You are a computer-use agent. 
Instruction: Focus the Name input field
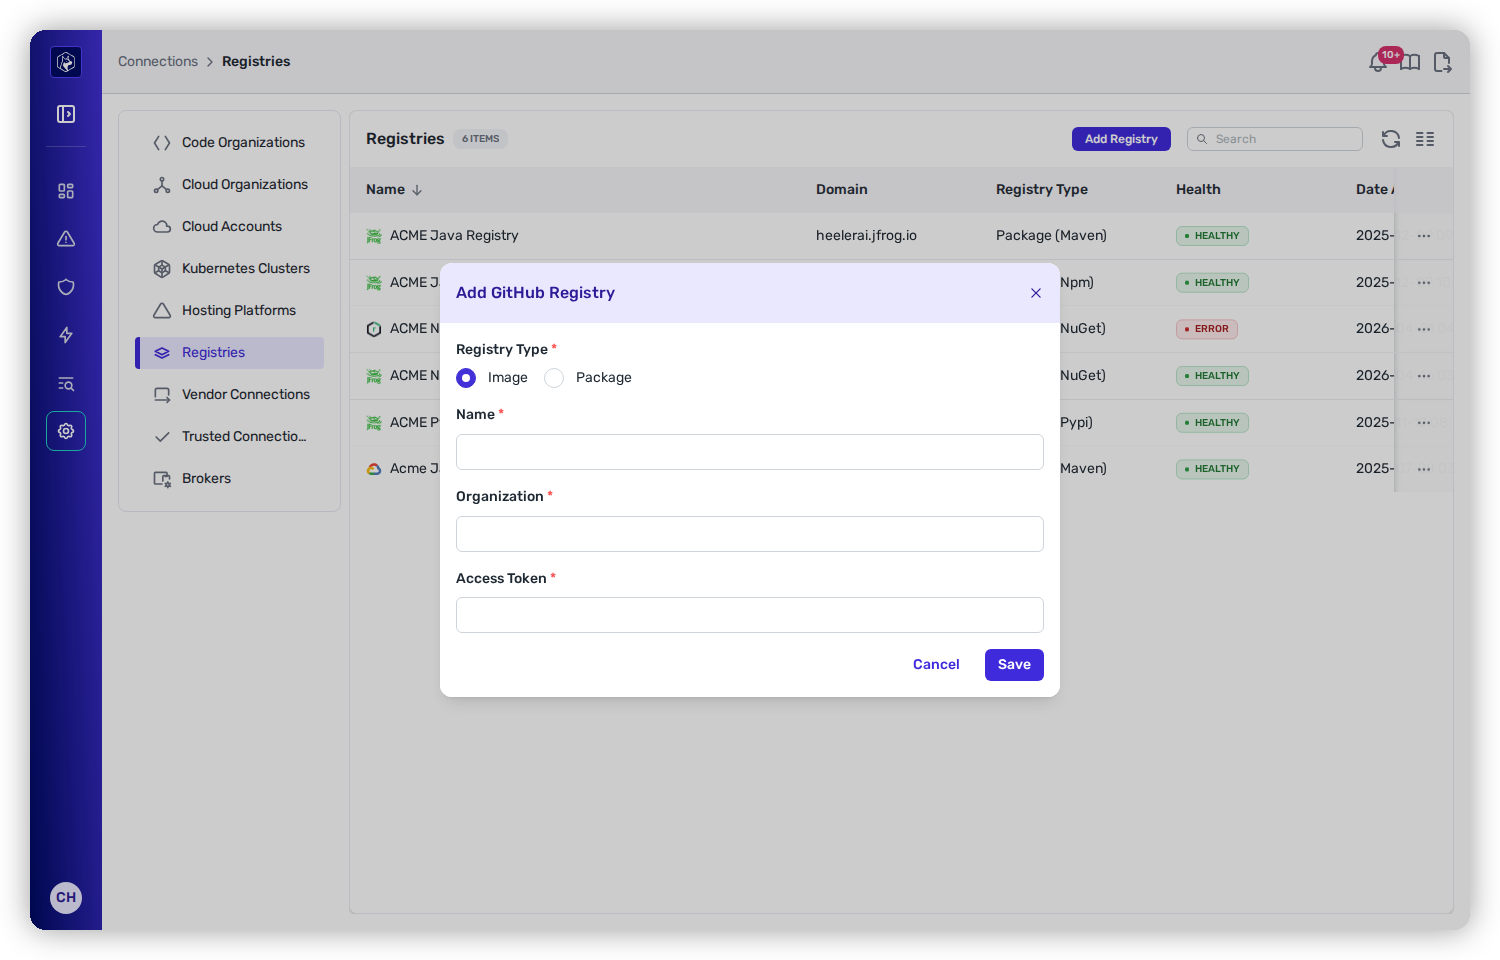(x=750, y=452)
